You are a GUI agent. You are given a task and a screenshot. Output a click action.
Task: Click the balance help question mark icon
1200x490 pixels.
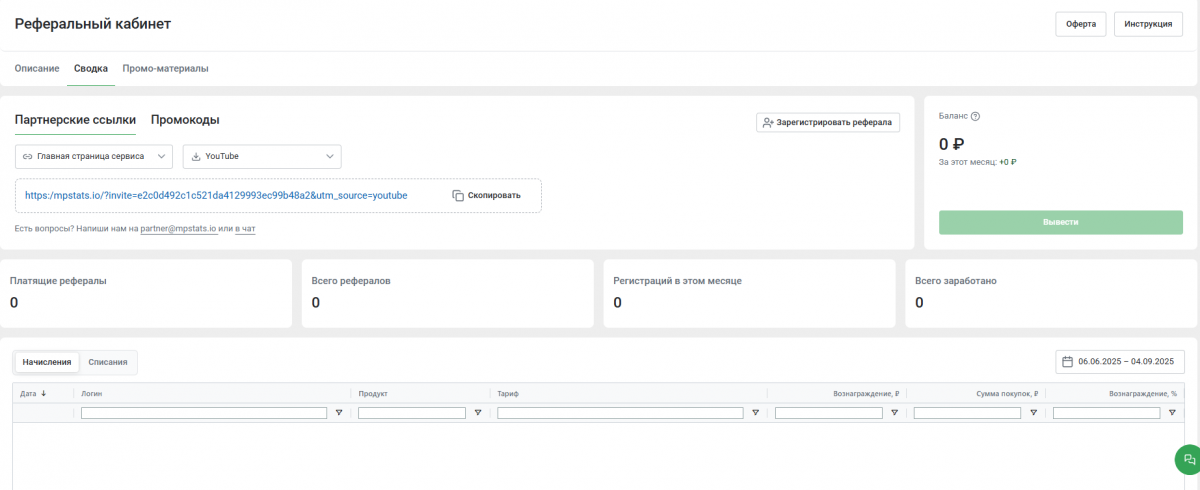tap(975, 116)
